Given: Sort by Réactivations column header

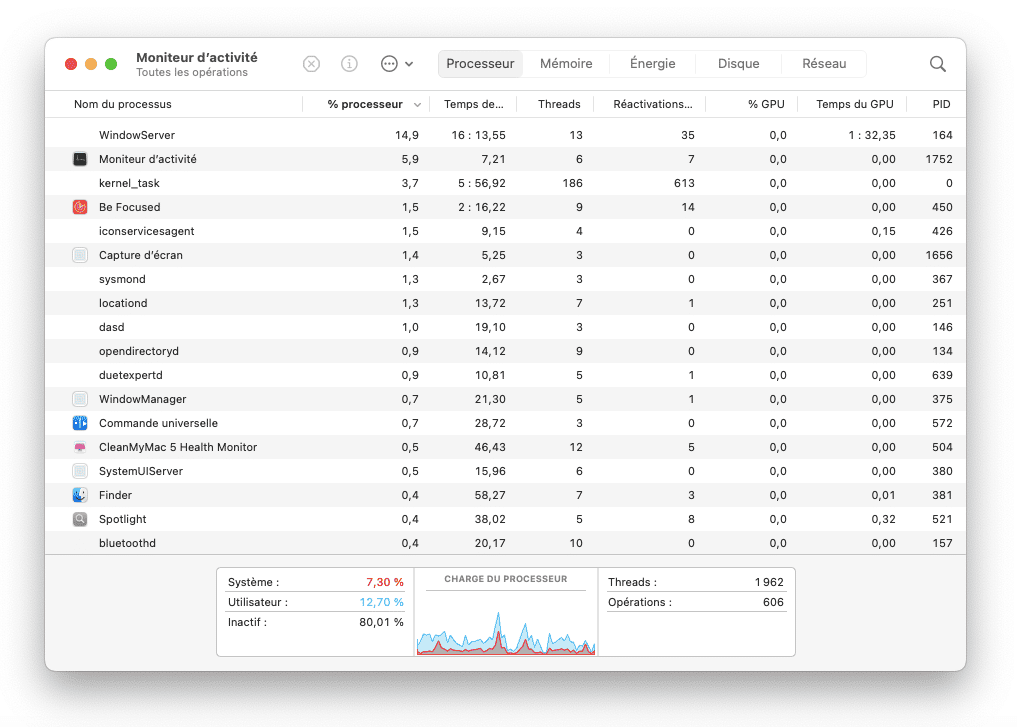Looking at the screenshot, I should [x=652, y=104].
